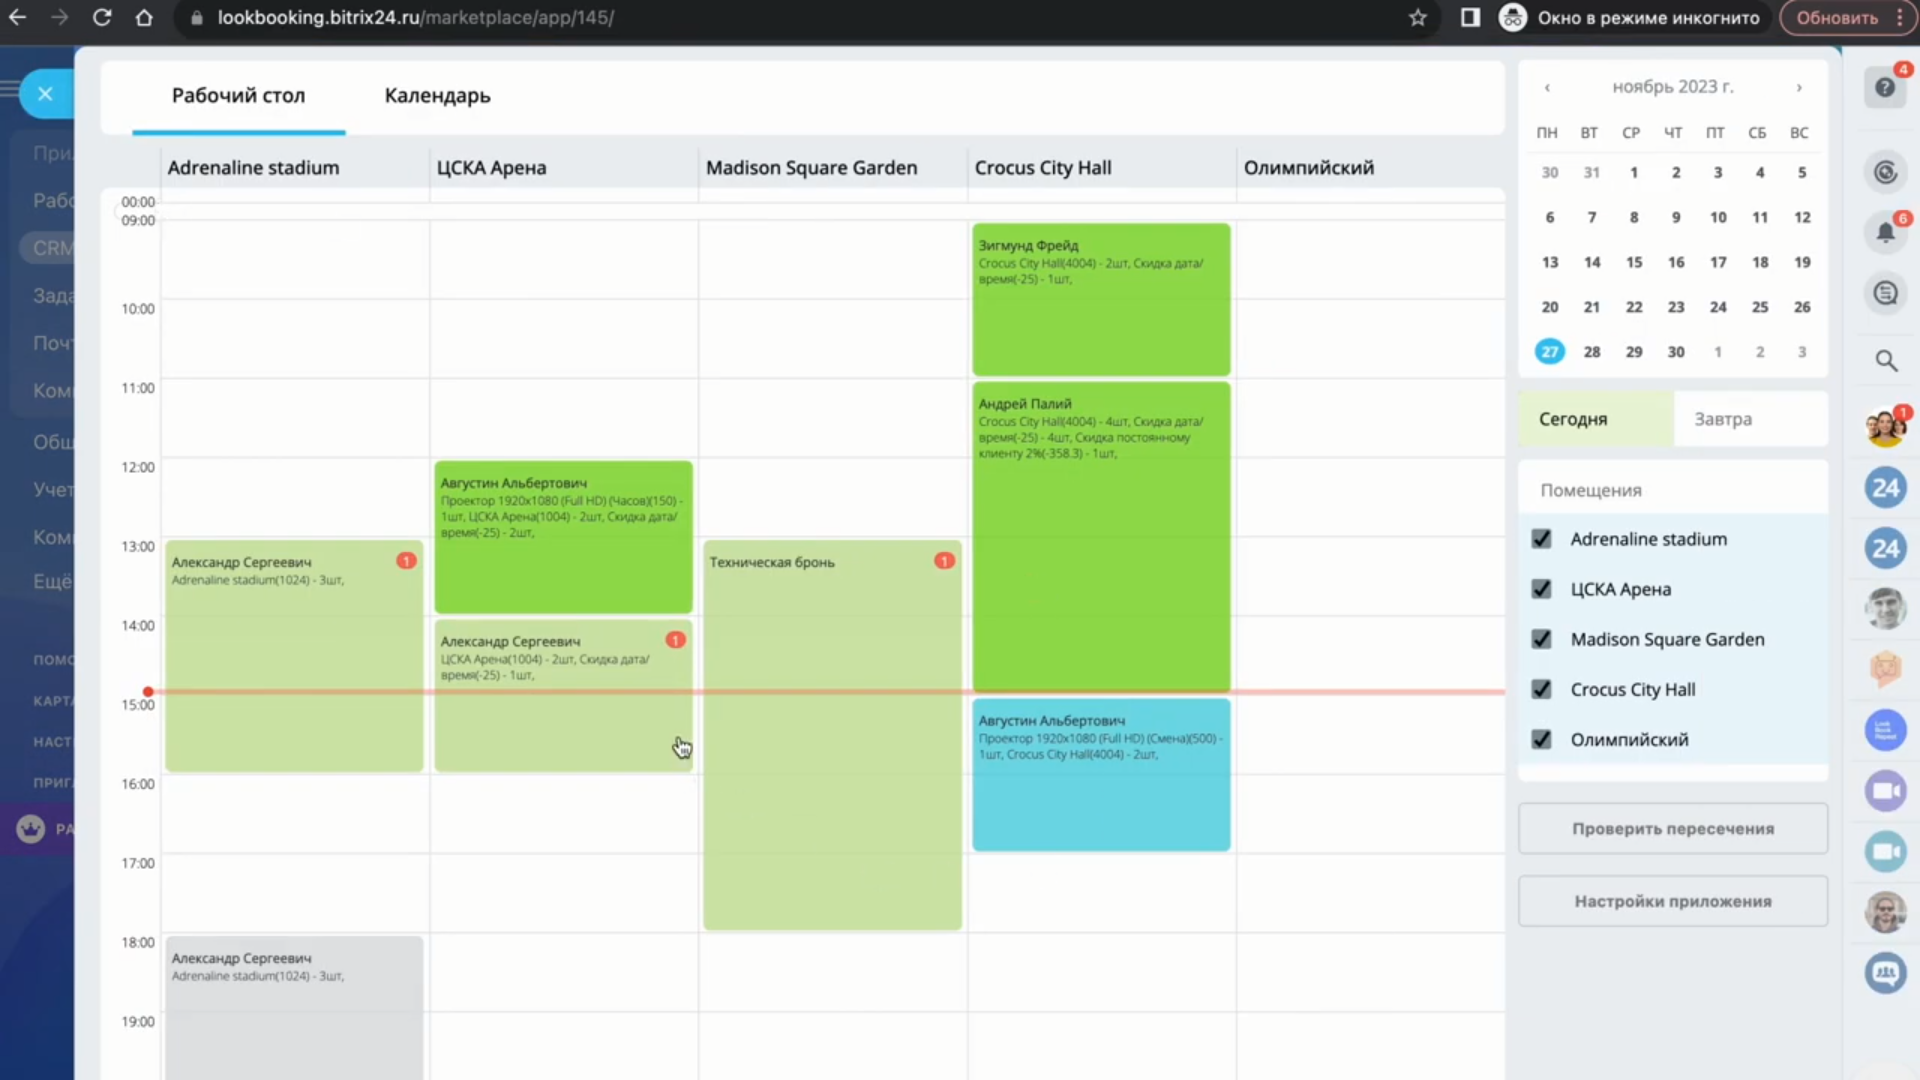Click the help question mark icon
This screenshot has width=1920, height=1080.
tap(1885, 88)
